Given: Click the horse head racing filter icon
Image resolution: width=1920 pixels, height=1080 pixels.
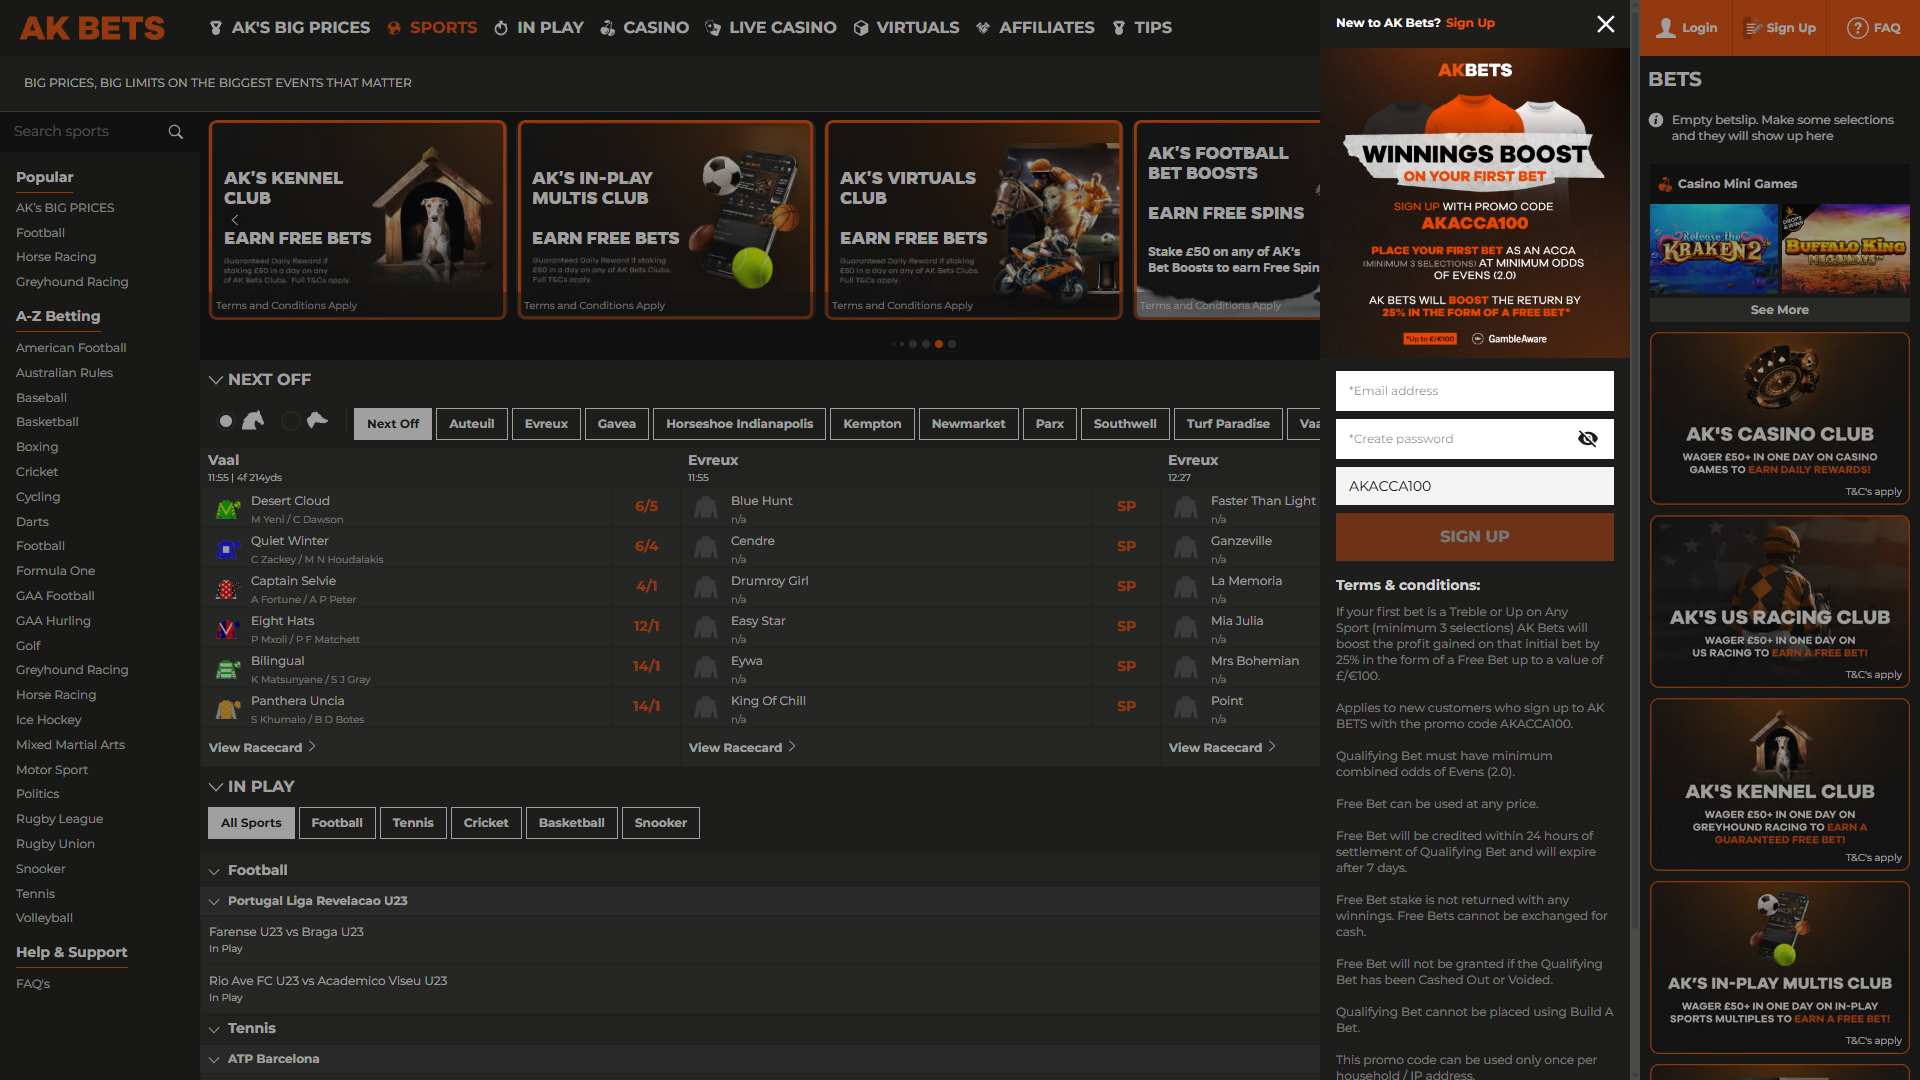Looking at the screenshot, I should pos(253,420).
